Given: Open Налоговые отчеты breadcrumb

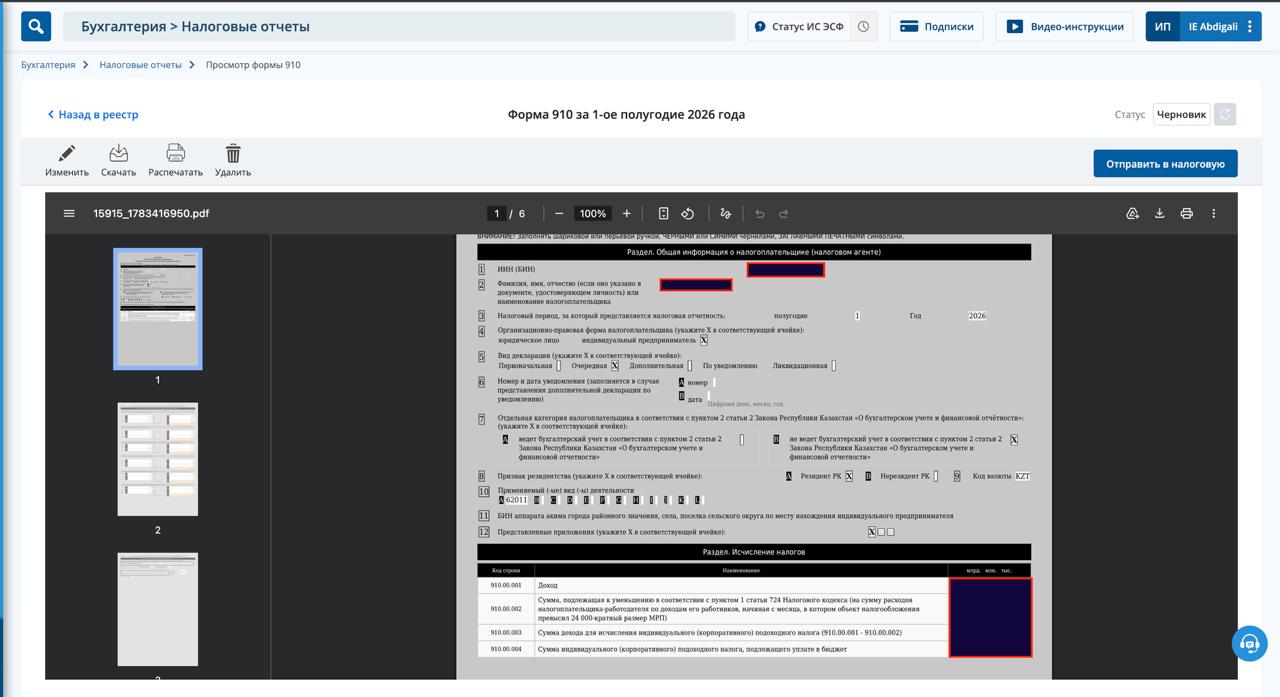Looking at the screenshot, I should click(141, 65).
